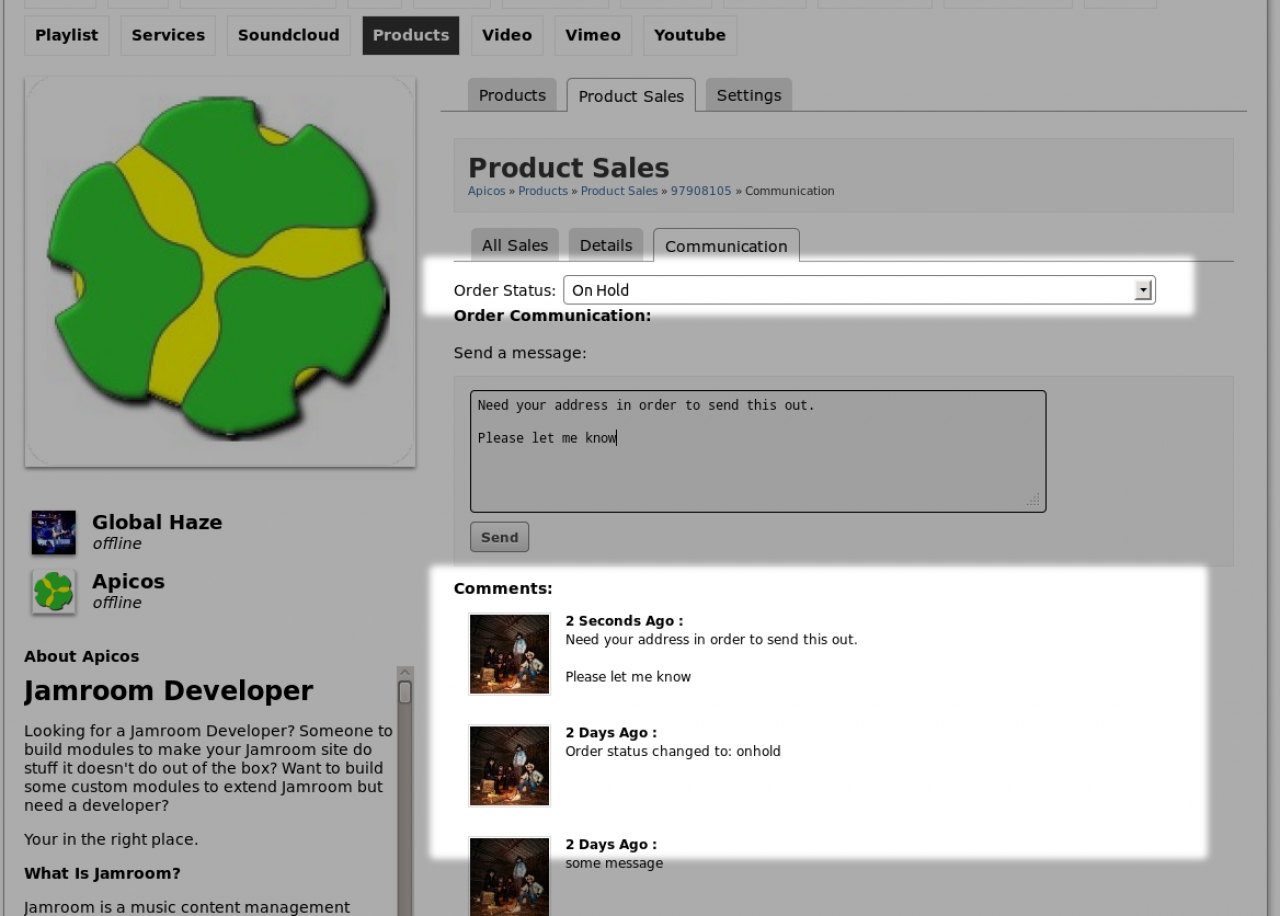Screen dimensions: 1280x916
Task: Go to the Soundcloud section
Action: (289, 35)
